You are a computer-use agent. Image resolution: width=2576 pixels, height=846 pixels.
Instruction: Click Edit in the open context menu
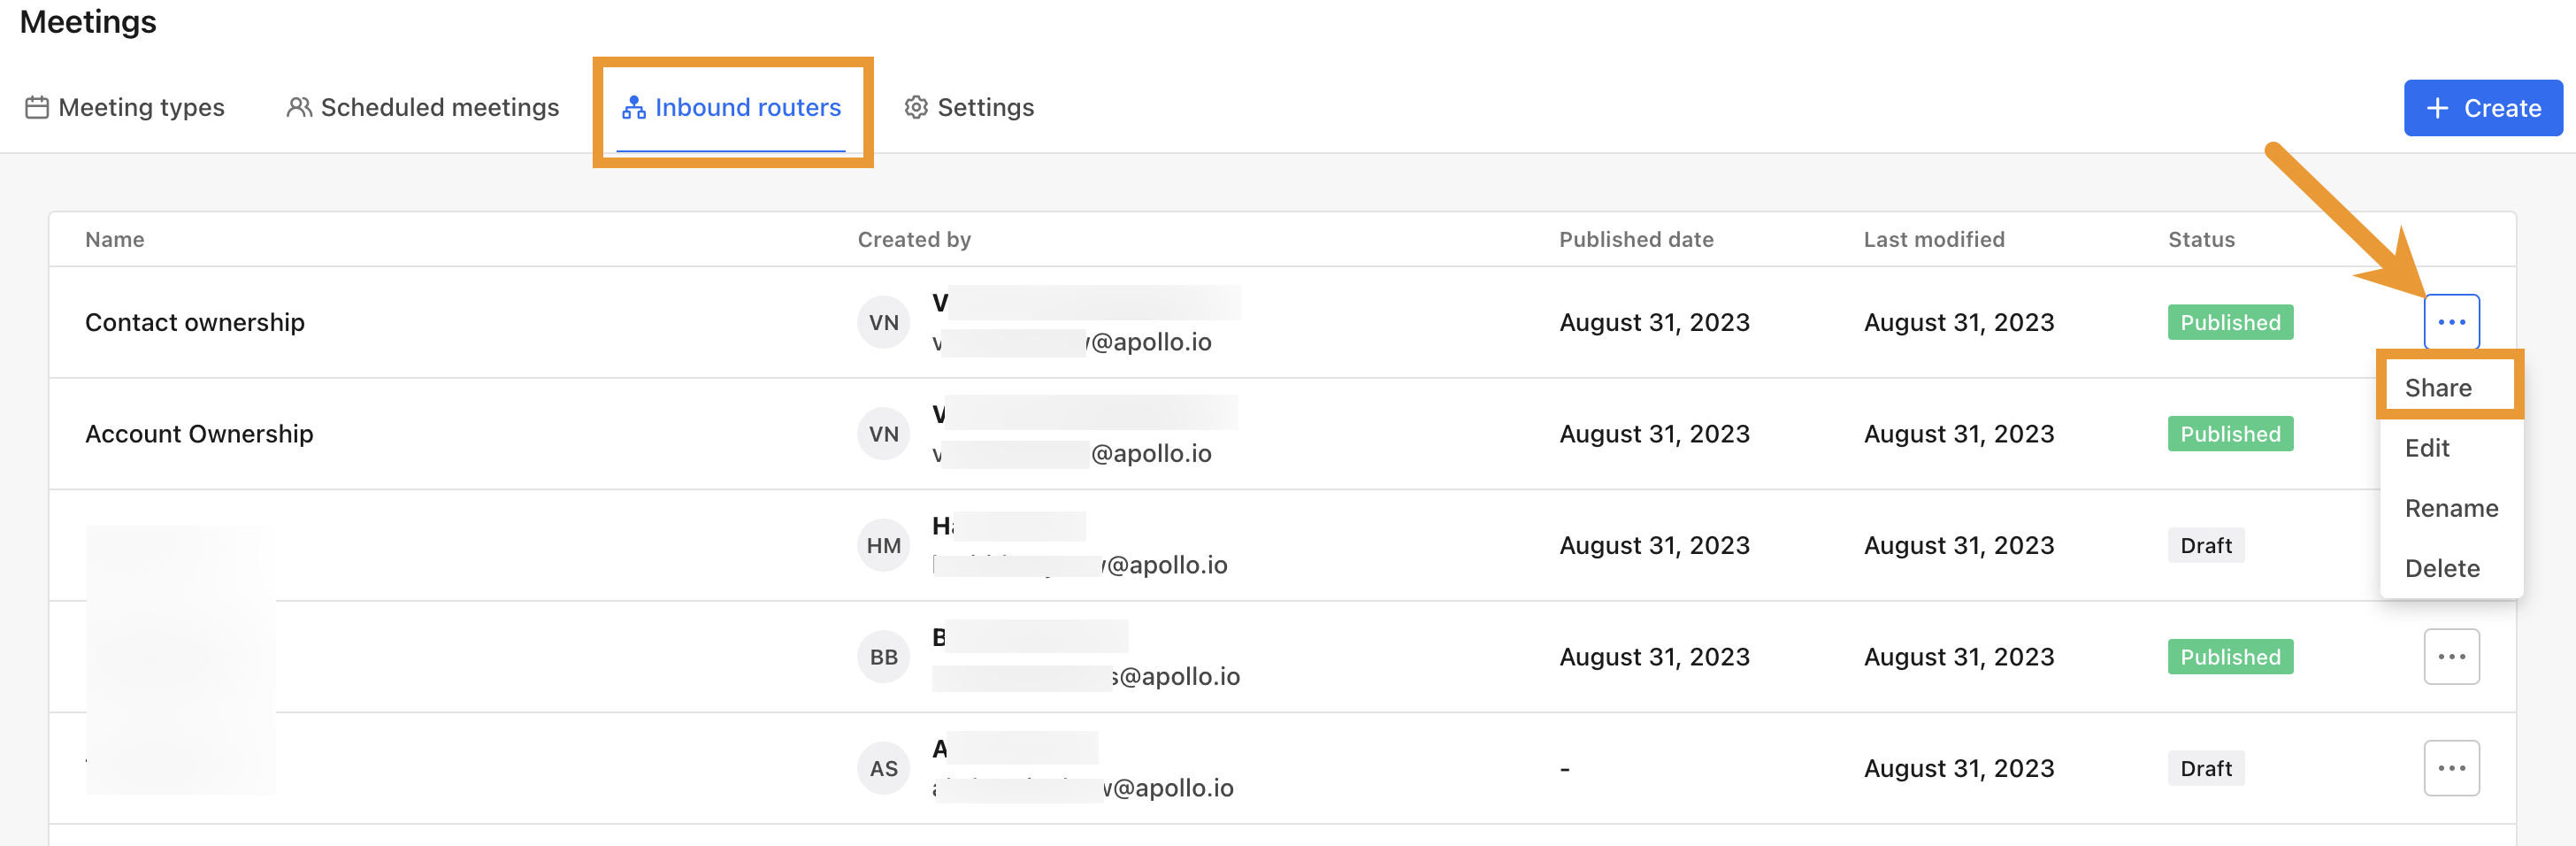[x=2428, y=448]
